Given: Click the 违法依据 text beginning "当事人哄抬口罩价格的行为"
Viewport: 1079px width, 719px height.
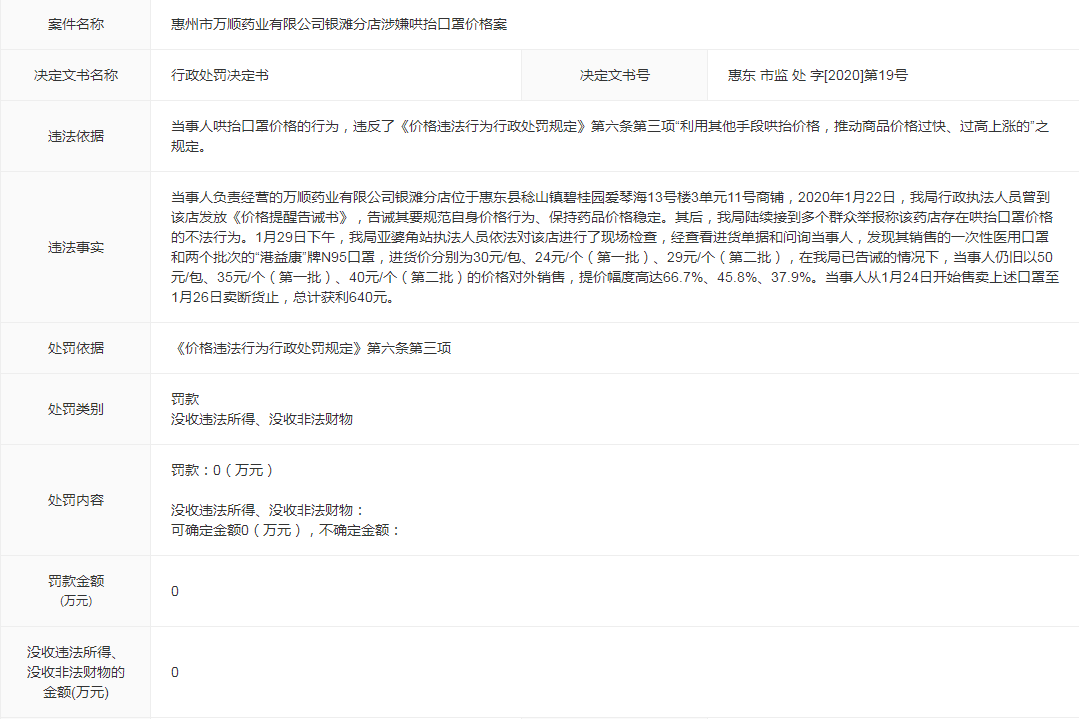Looking at the screenshot, I should 610,136.
